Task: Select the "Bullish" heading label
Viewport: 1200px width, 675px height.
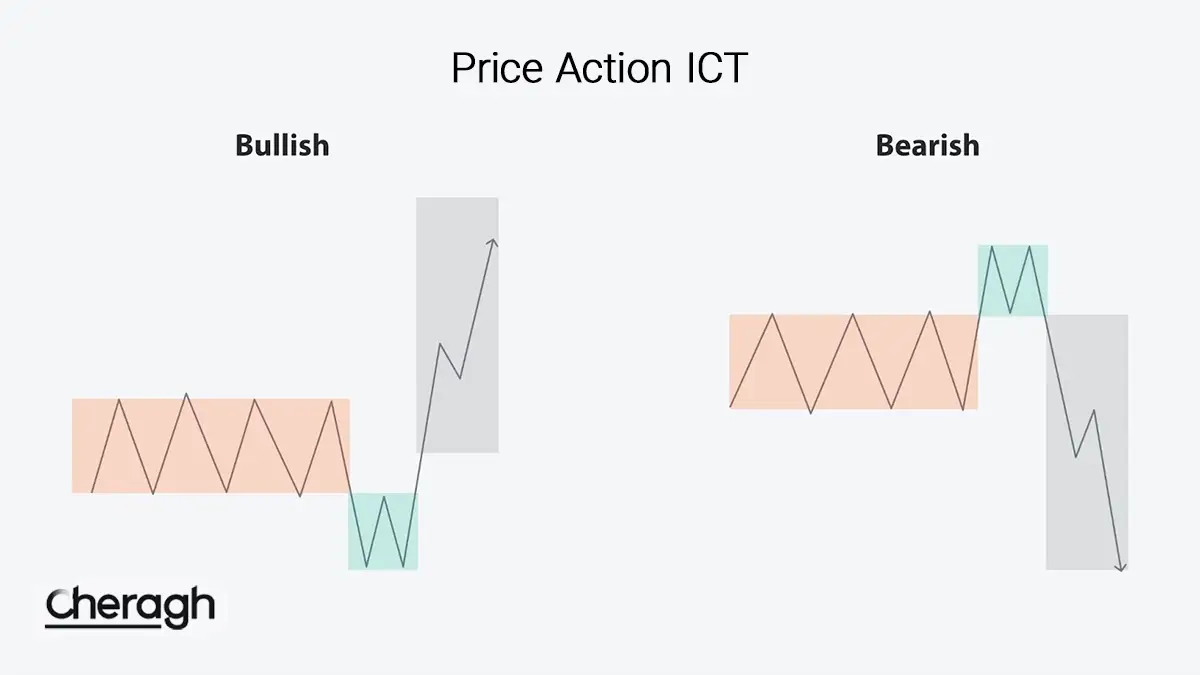Action: 282,146
